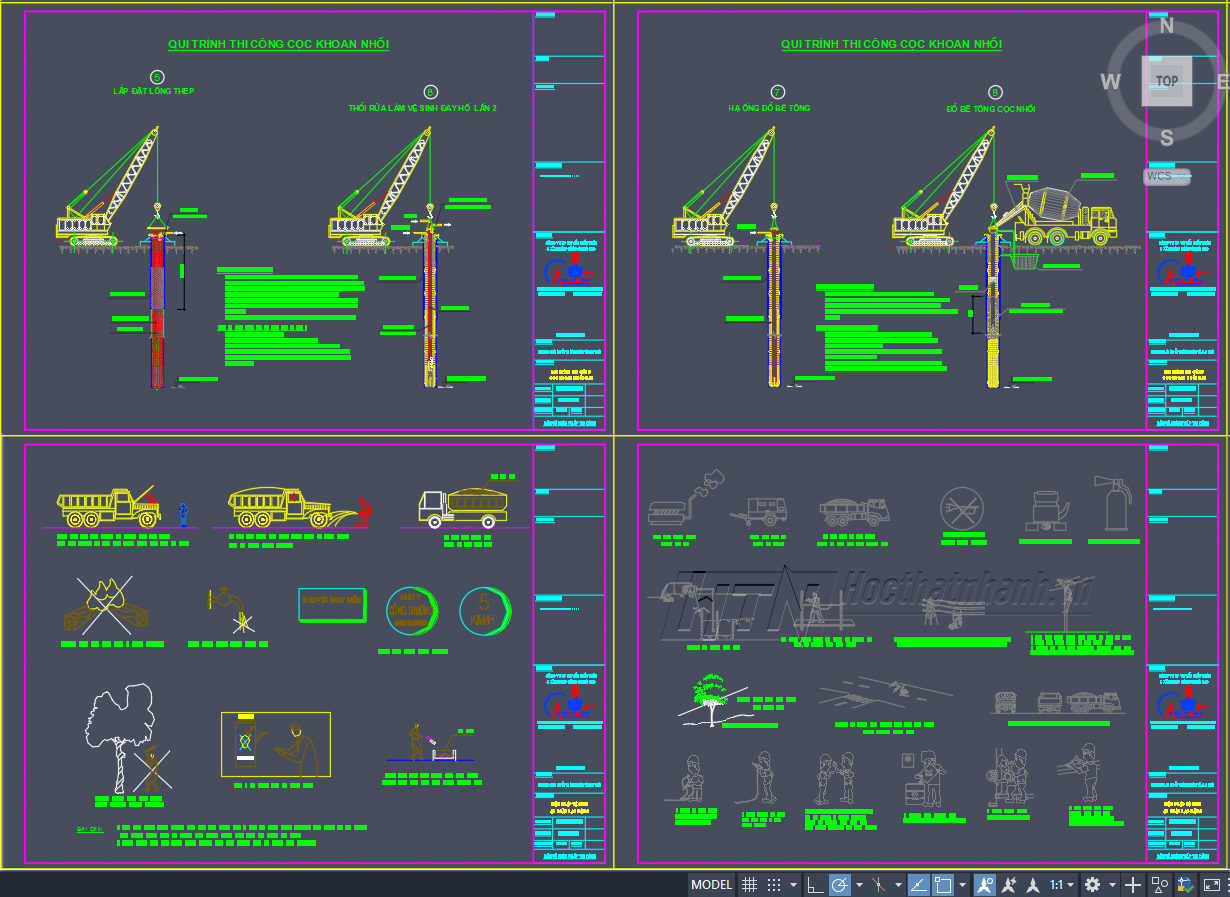The height and width of the screenshot is (897, 1230).
Task: Switch to the MODEL space tab
Action: tap(712, 885)
